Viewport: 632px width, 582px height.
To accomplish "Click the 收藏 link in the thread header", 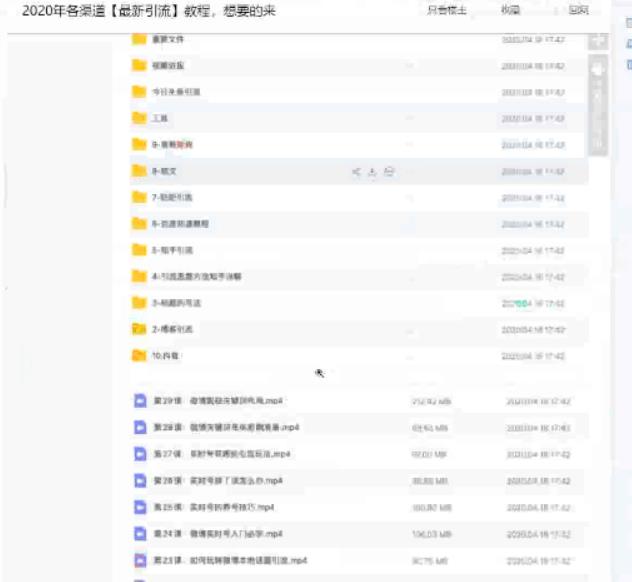I will click(510, 10).
